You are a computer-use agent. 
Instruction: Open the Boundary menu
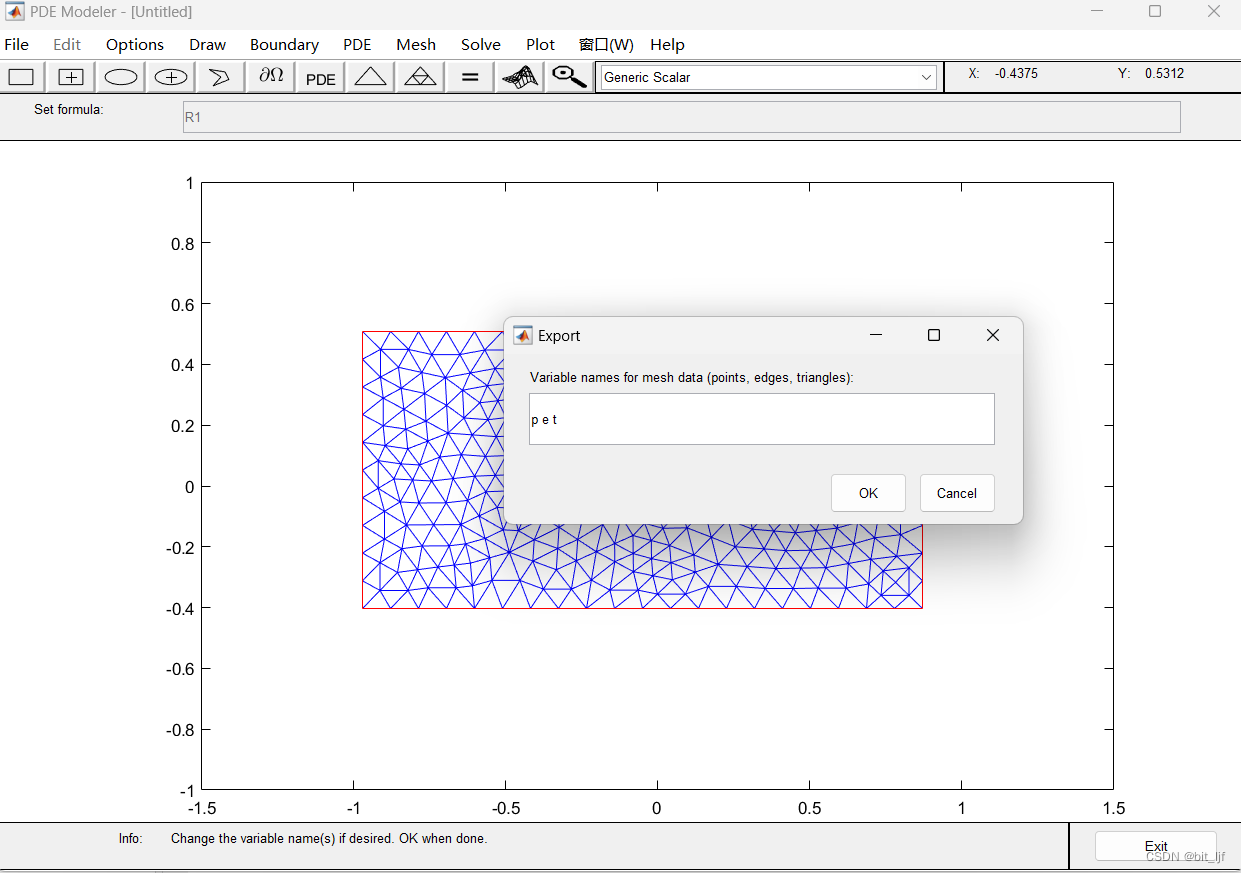pos(284,45)
